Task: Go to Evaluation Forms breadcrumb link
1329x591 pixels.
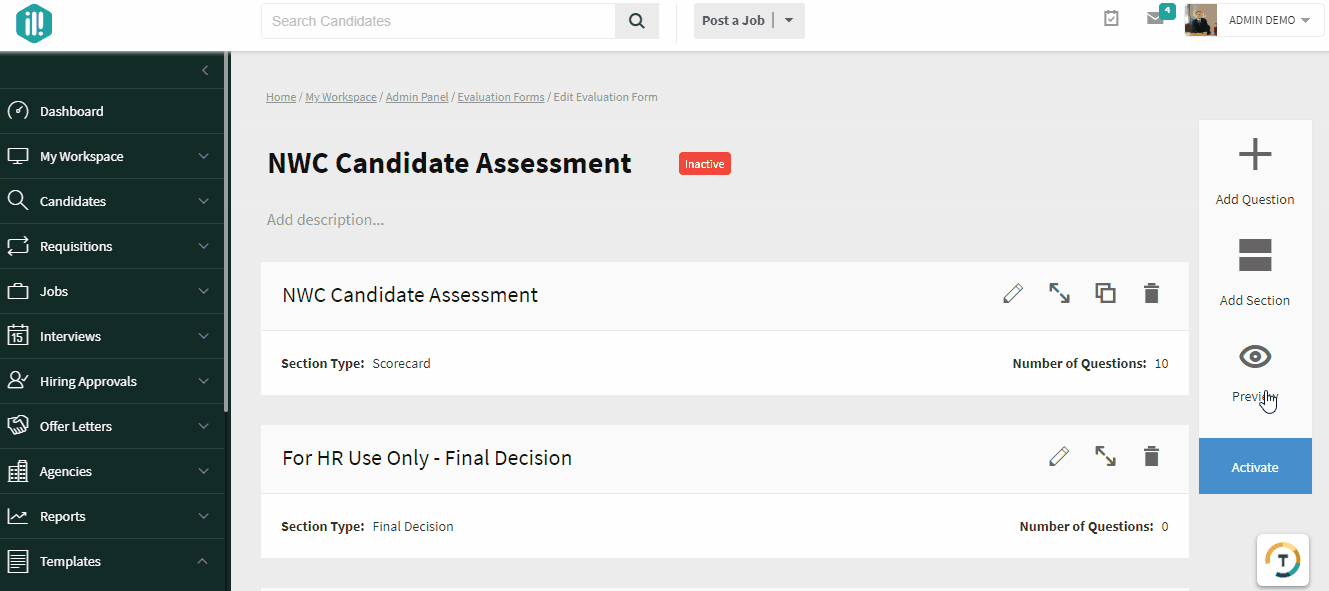Action: point(501,97)
